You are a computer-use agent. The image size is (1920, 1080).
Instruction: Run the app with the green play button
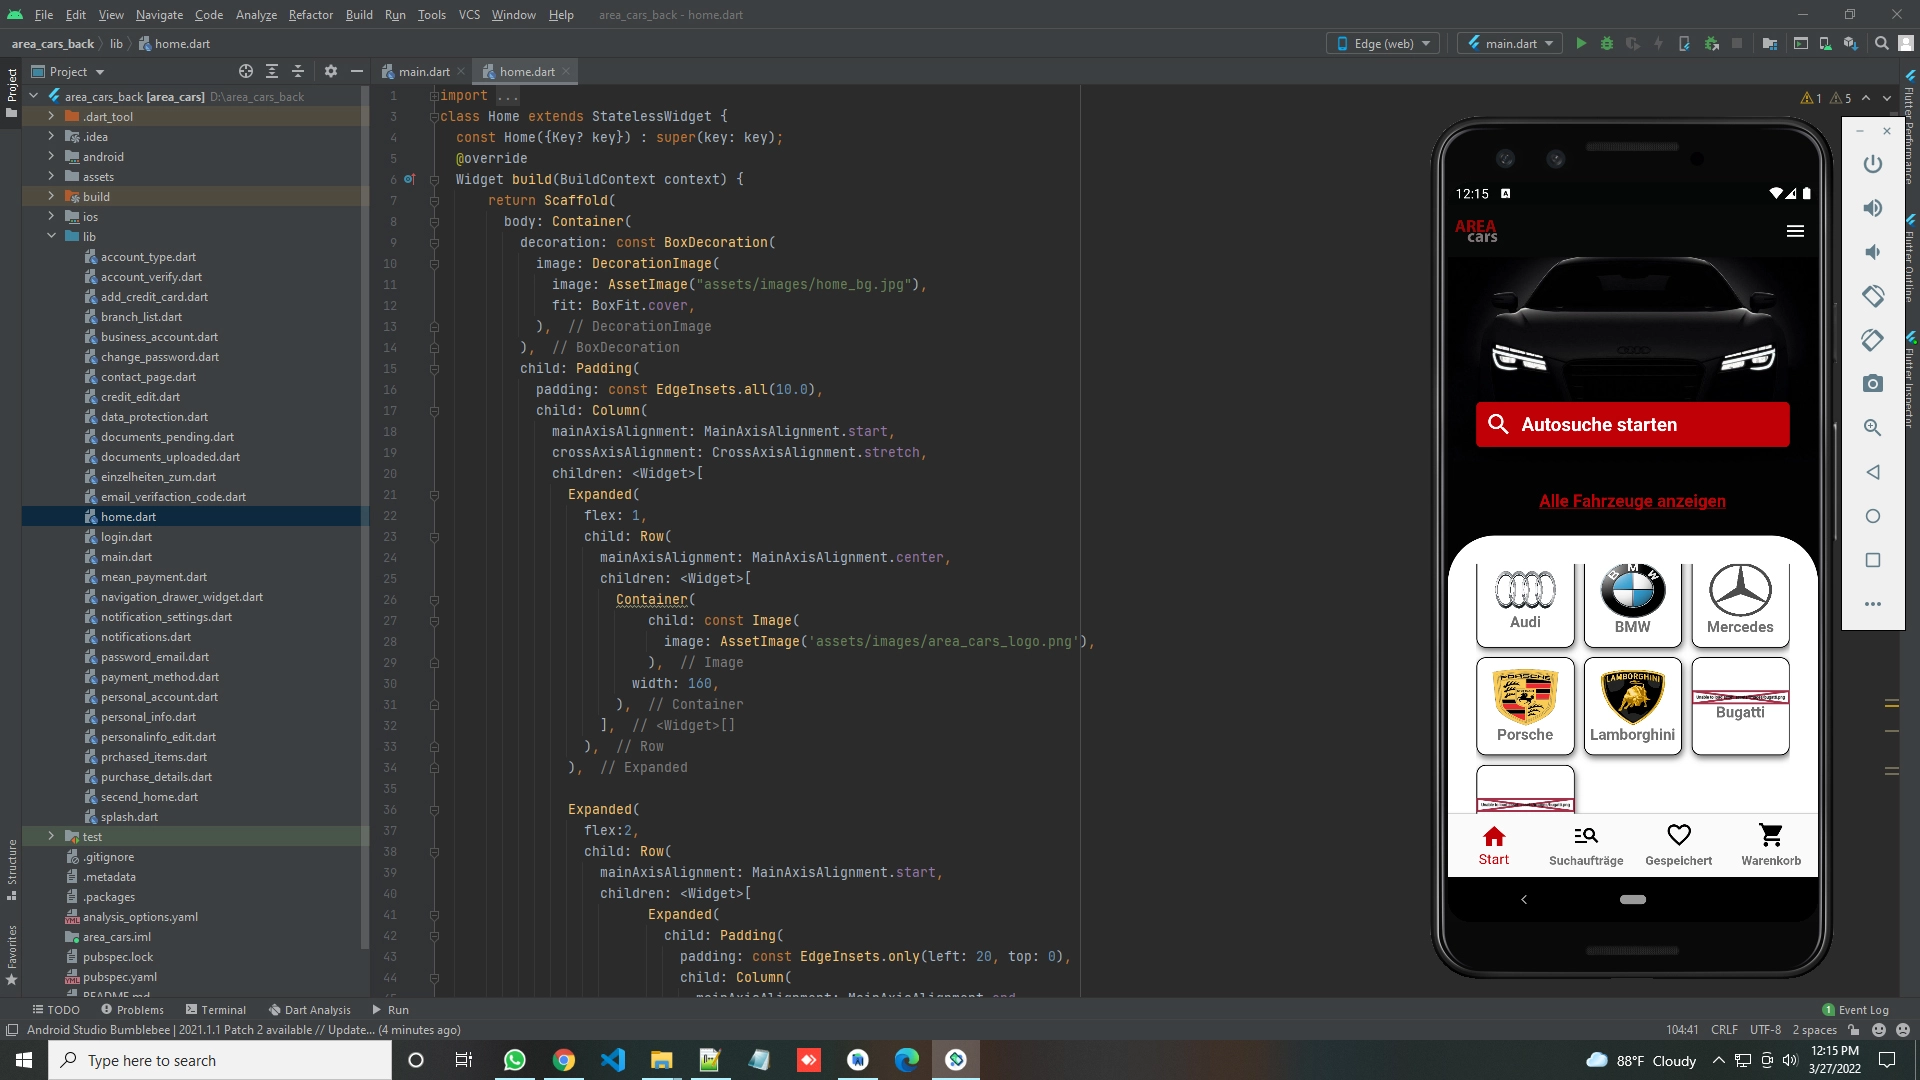pyautogui.click(x=1581, y=44)
